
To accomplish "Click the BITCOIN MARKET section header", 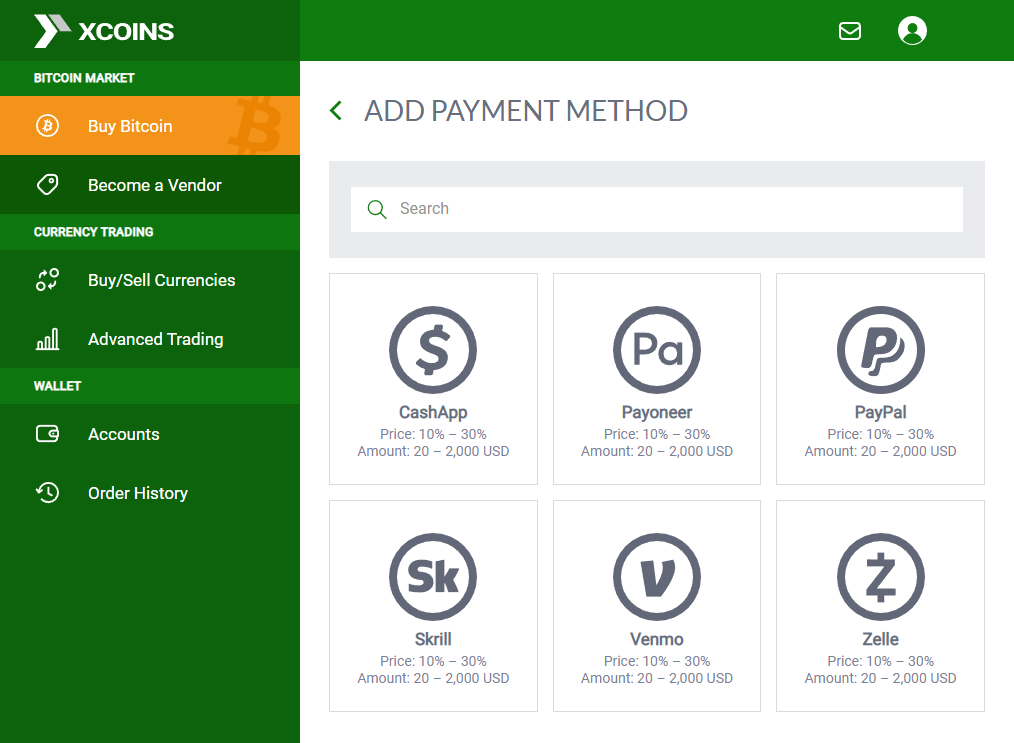I will [x=84, y=78].
